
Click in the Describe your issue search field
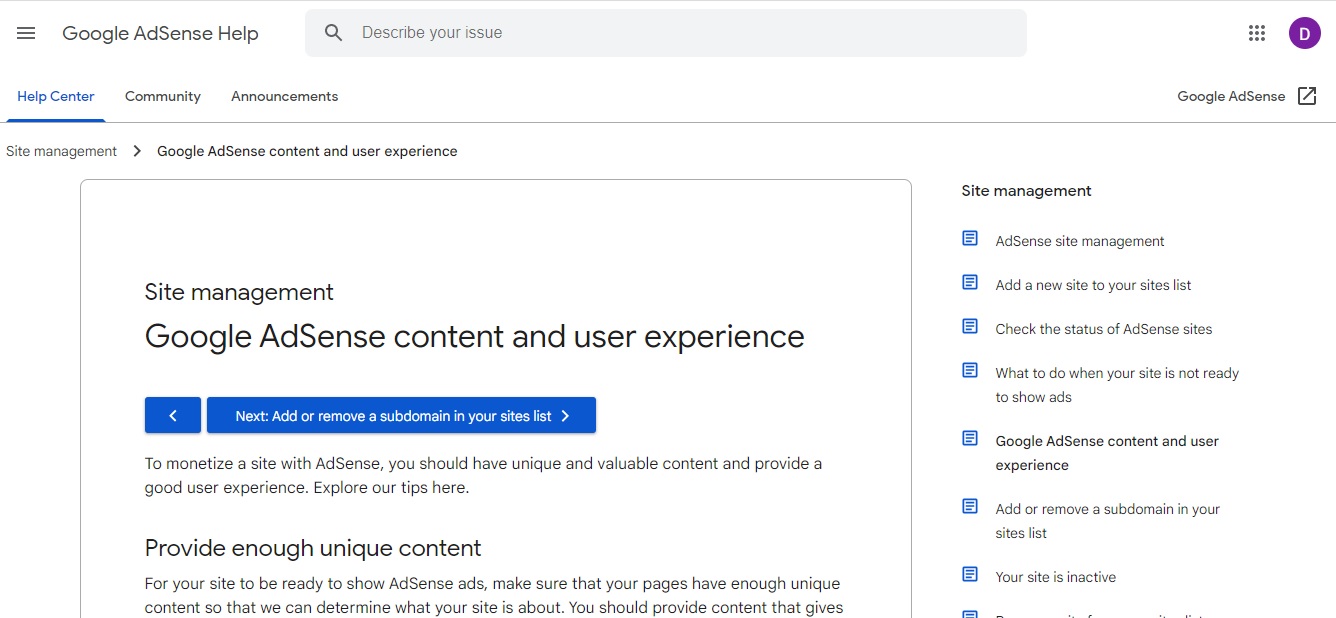click(x=666, y=33)
